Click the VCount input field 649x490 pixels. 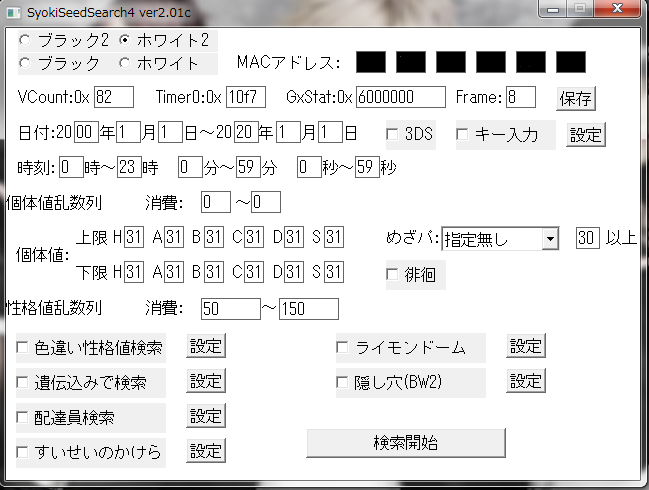point(114,97)
